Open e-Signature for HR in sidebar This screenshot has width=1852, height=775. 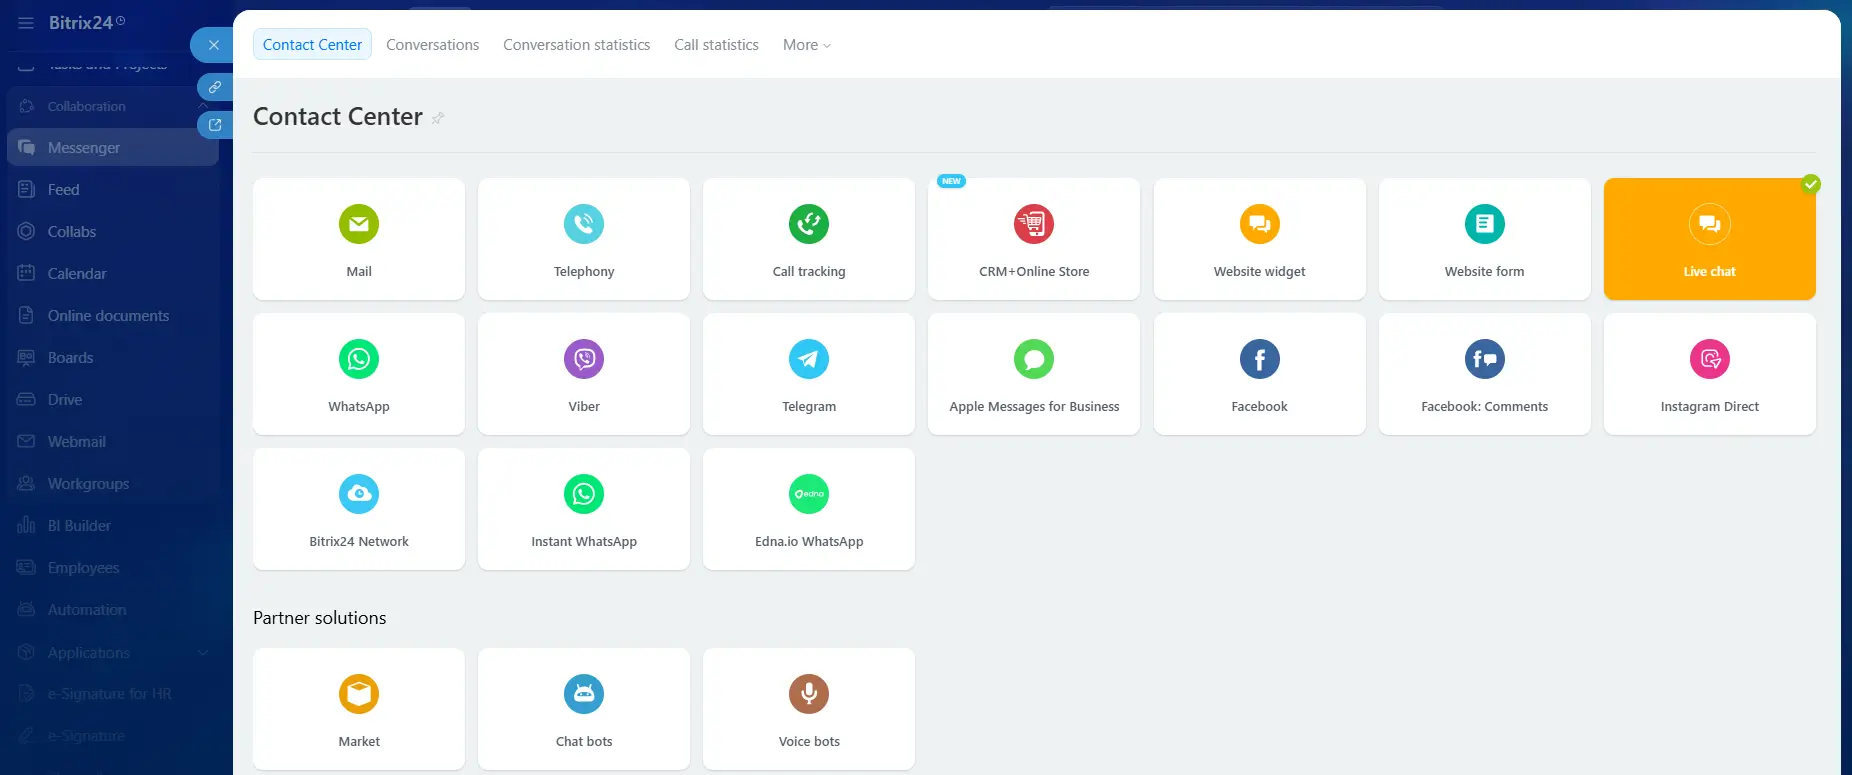[x=112, y=693]
